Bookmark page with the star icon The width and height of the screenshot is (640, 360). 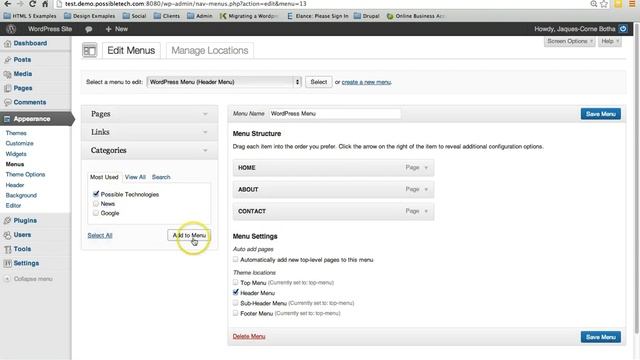tap(604, 4)
